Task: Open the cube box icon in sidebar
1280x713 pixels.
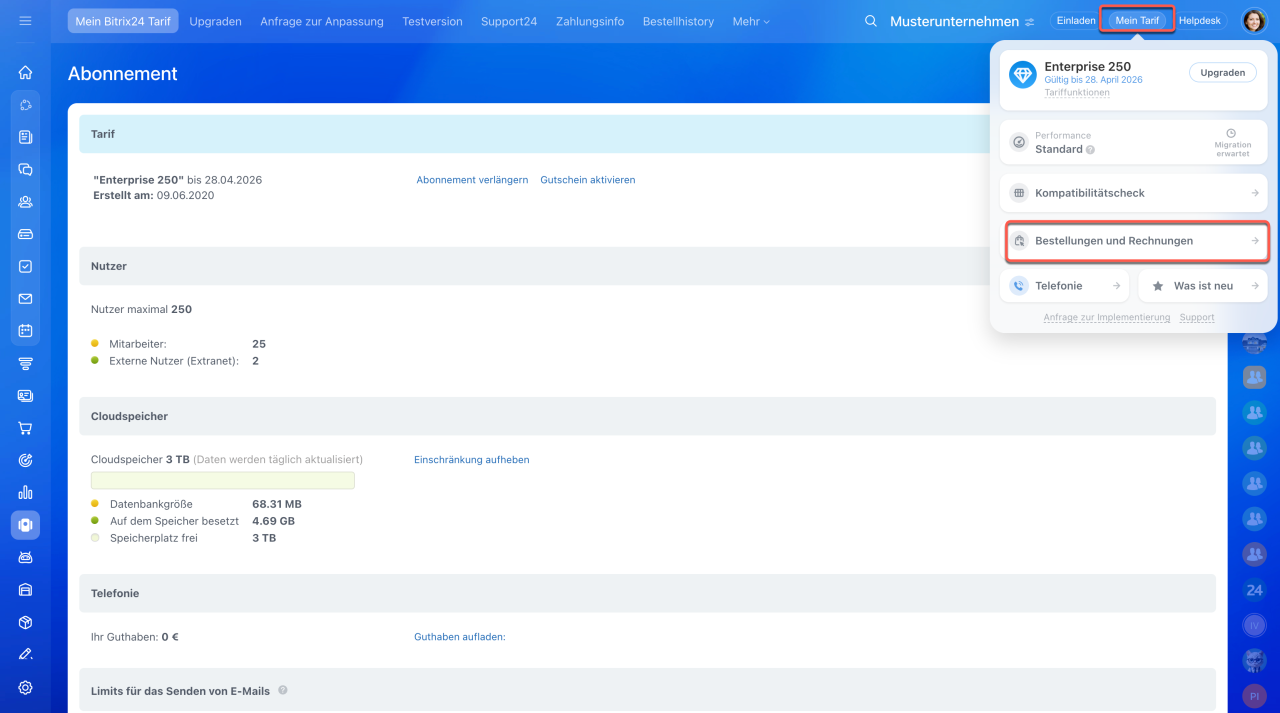Action: [25, 622]
